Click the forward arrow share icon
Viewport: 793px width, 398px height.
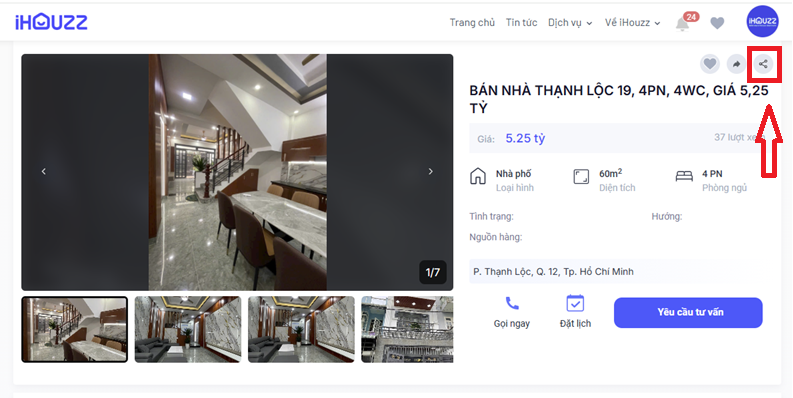coord(736,64)
